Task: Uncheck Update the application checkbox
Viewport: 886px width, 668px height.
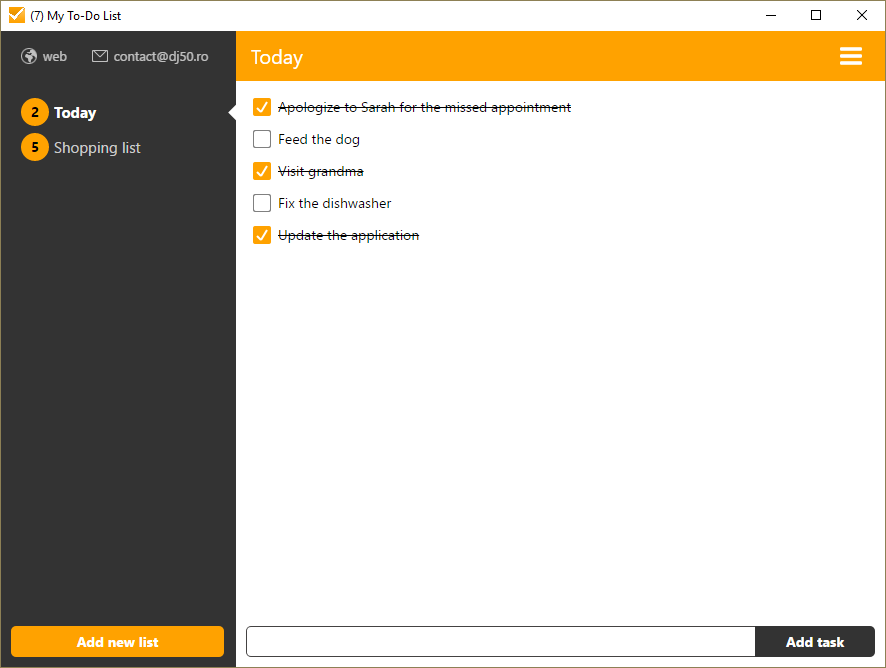Action: click(x=262, y=235)
